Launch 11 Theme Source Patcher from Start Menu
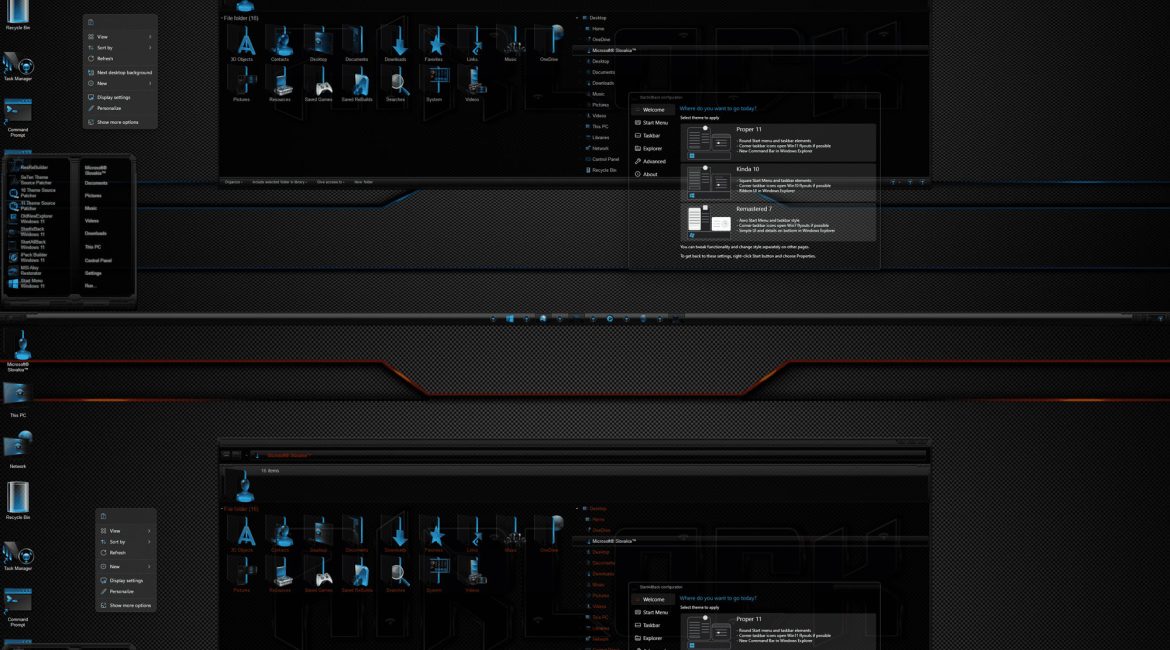1170x650 pixels. 35,205
